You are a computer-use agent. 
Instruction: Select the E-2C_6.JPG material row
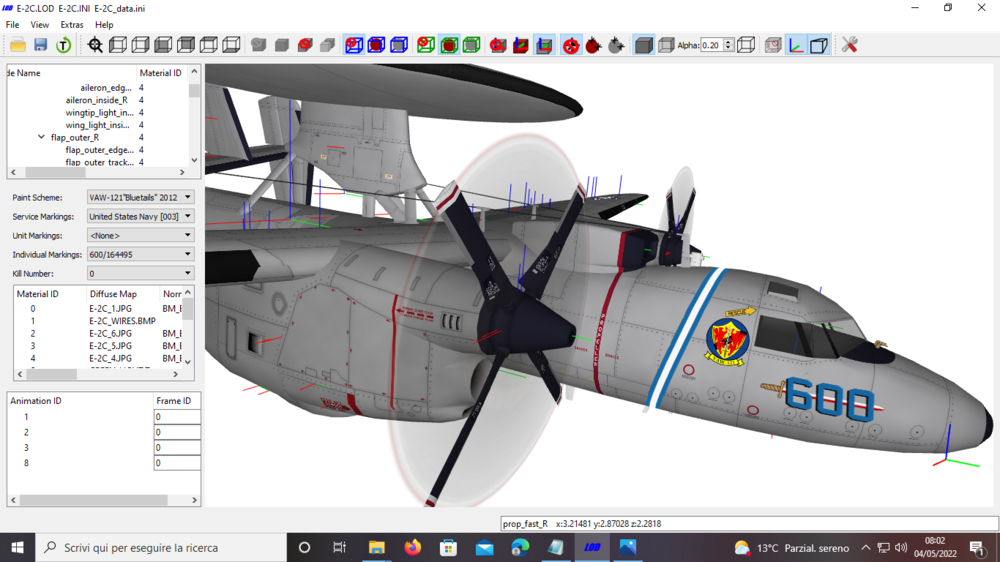[x=110, y=333]
